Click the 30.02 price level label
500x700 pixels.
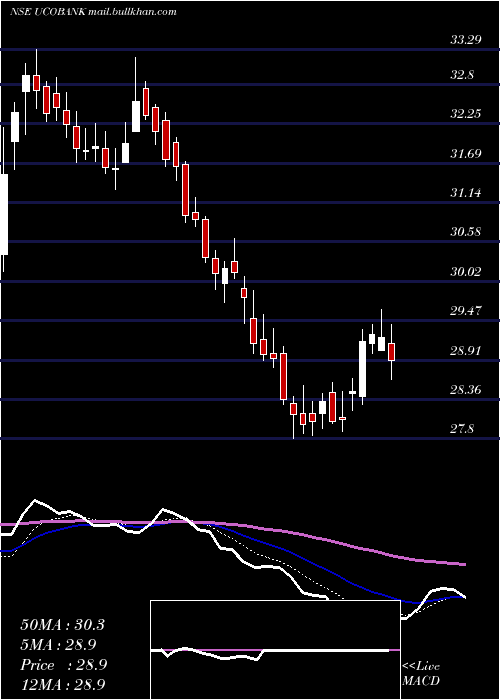click(x=466, y=271)
